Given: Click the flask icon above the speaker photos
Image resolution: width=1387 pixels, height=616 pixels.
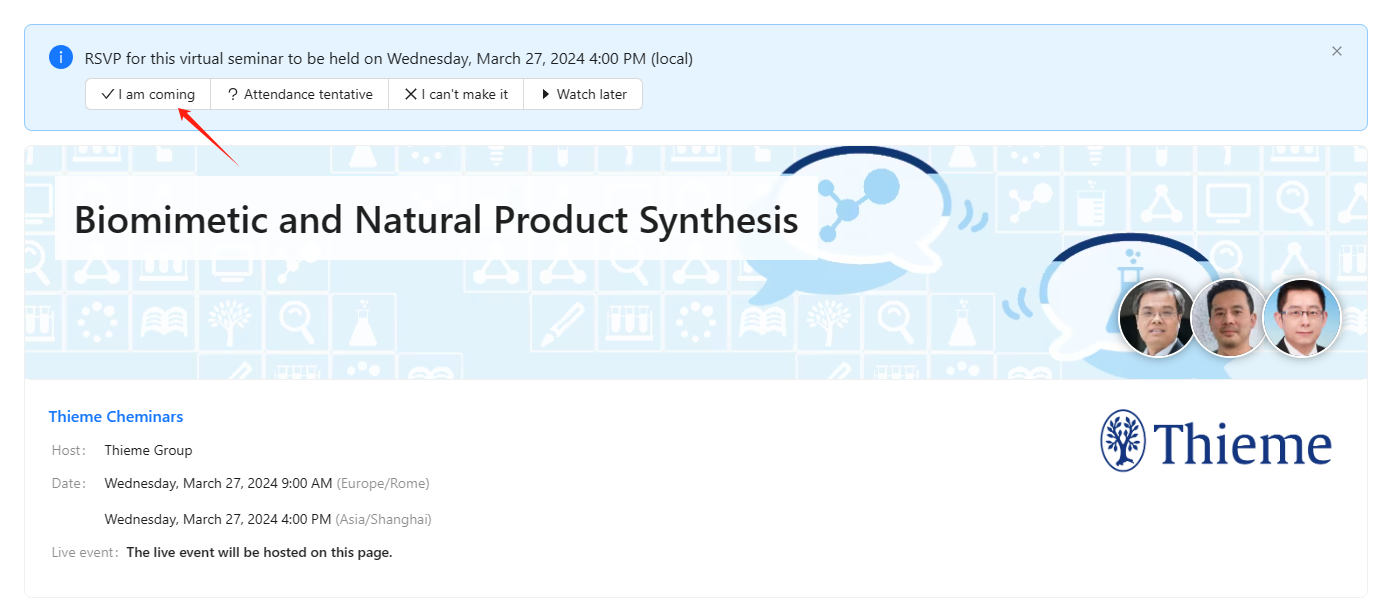Looking at the screenshot, I should pyautogui.click(x=1132, y=267).
